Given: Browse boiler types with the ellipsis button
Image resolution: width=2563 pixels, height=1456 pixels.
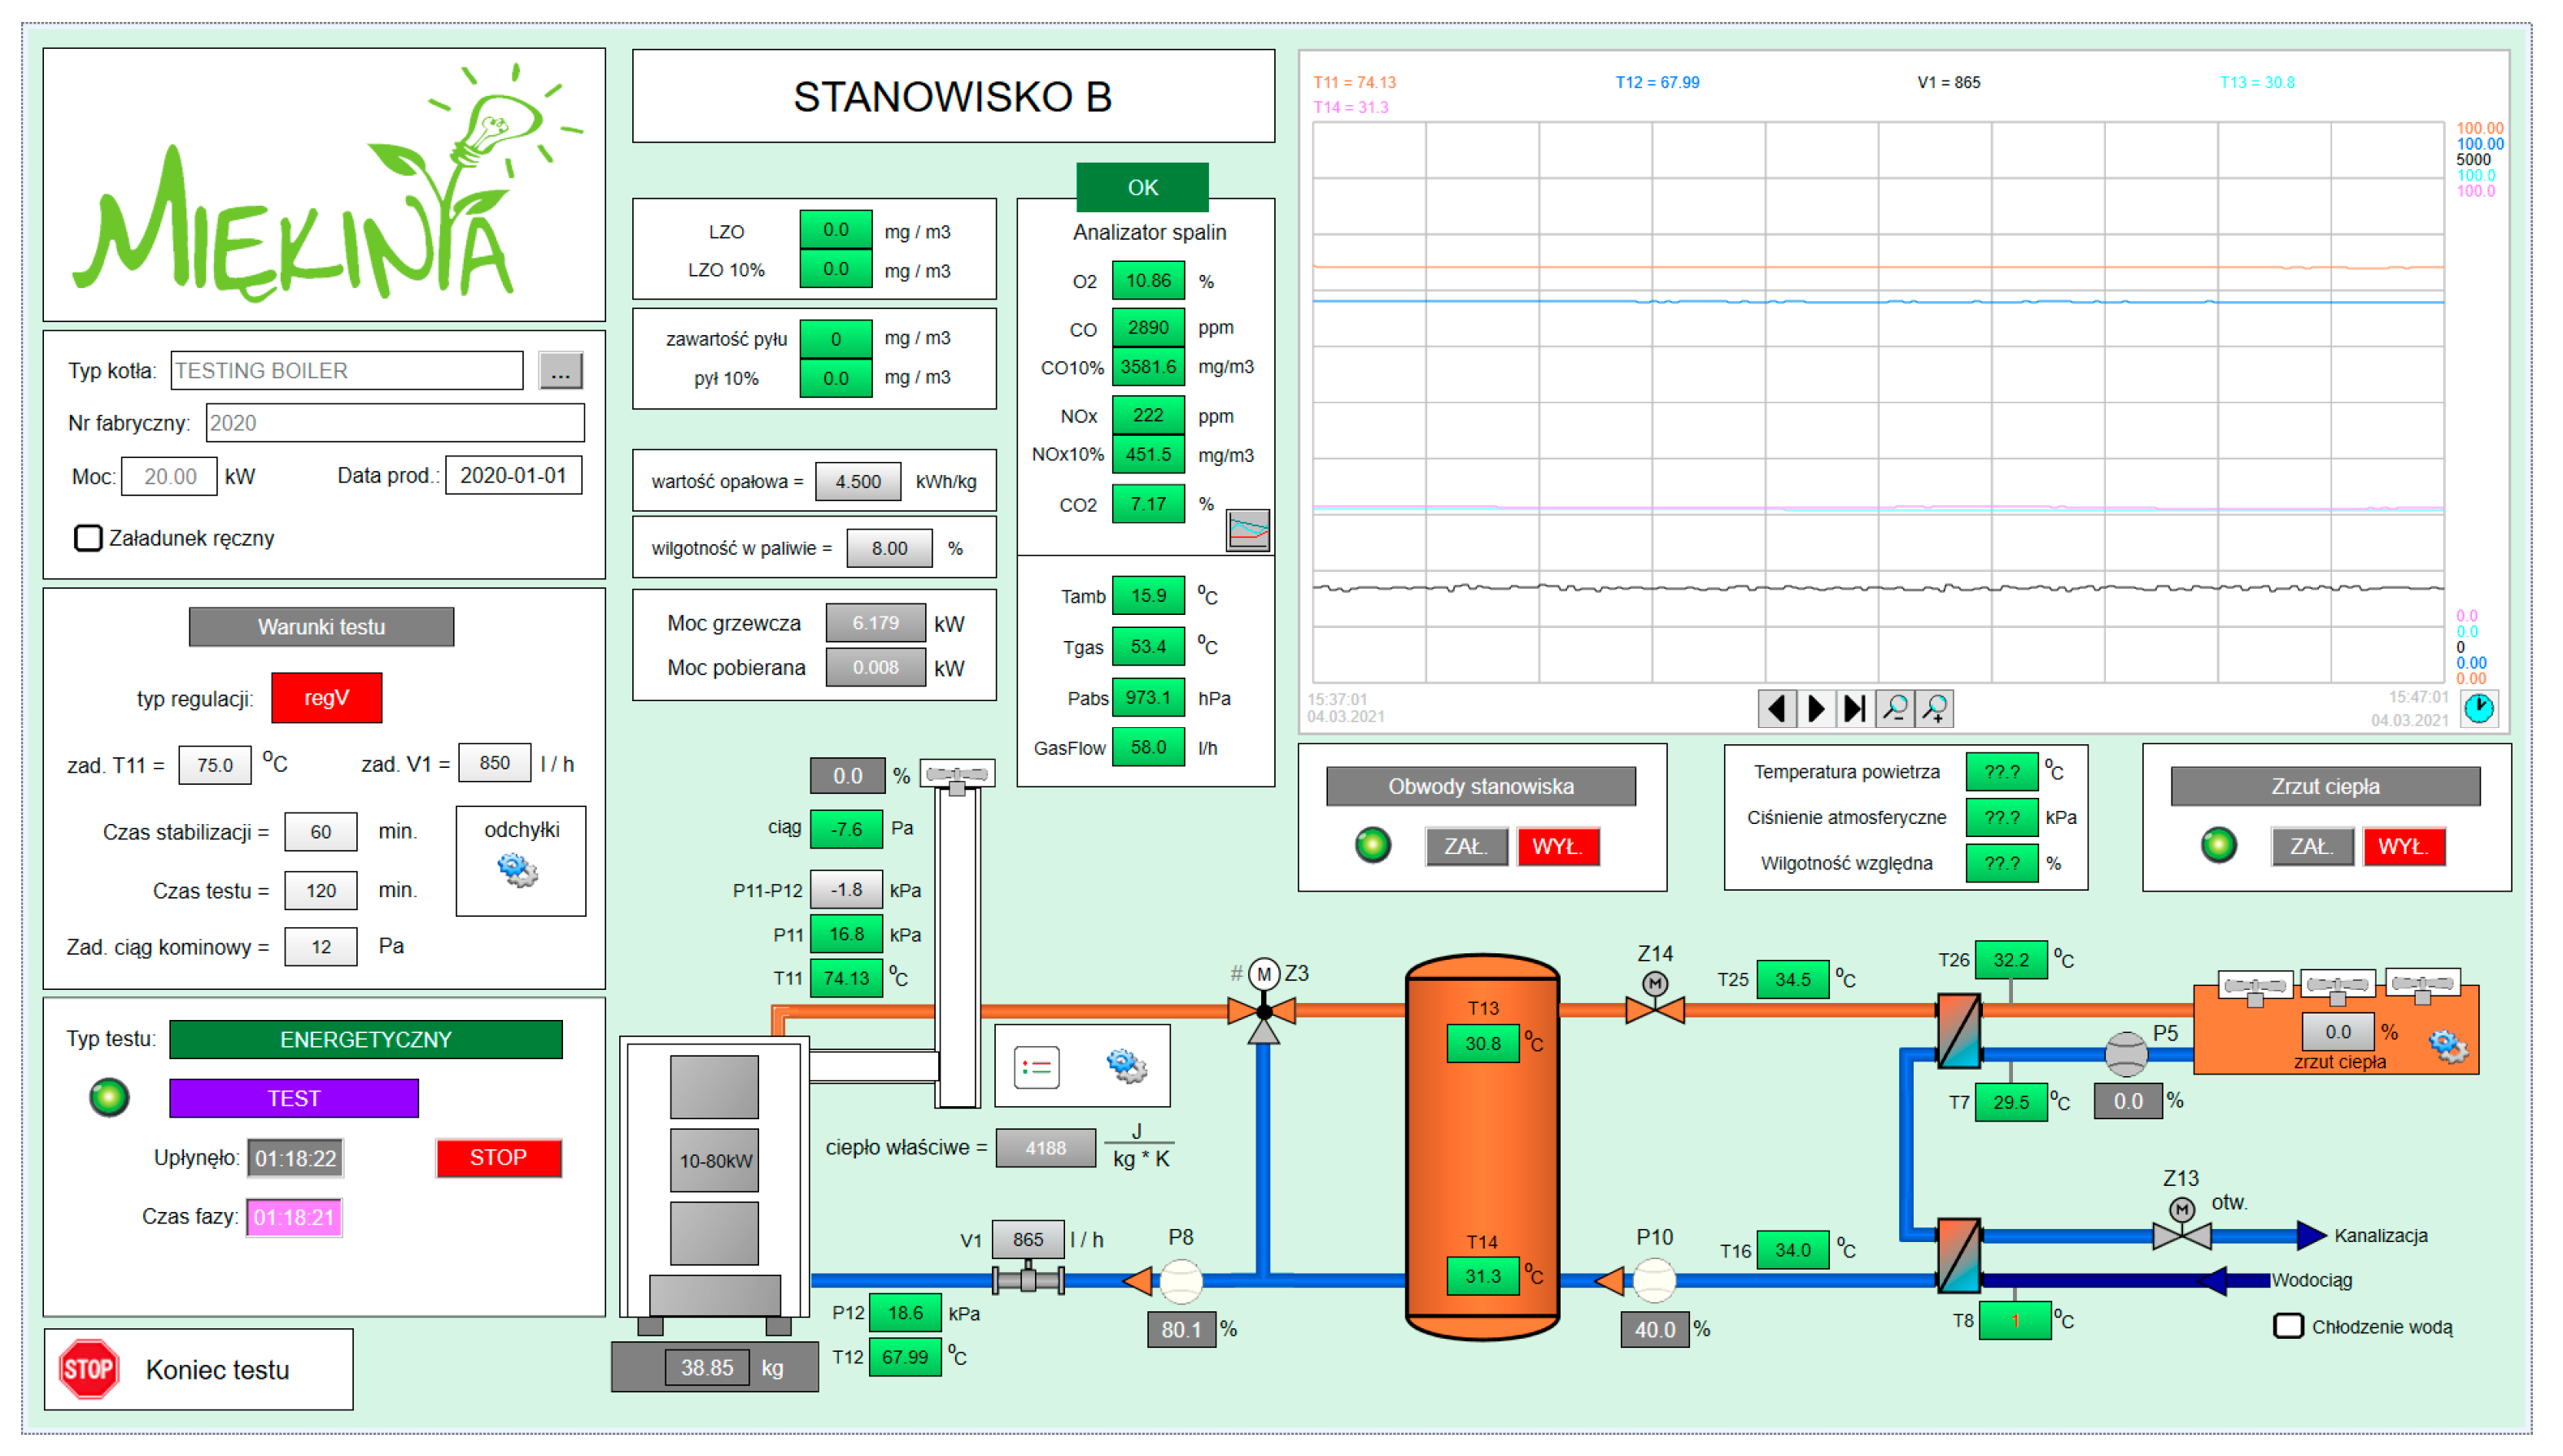Looking at the screenshot, I should click(561, 371).
